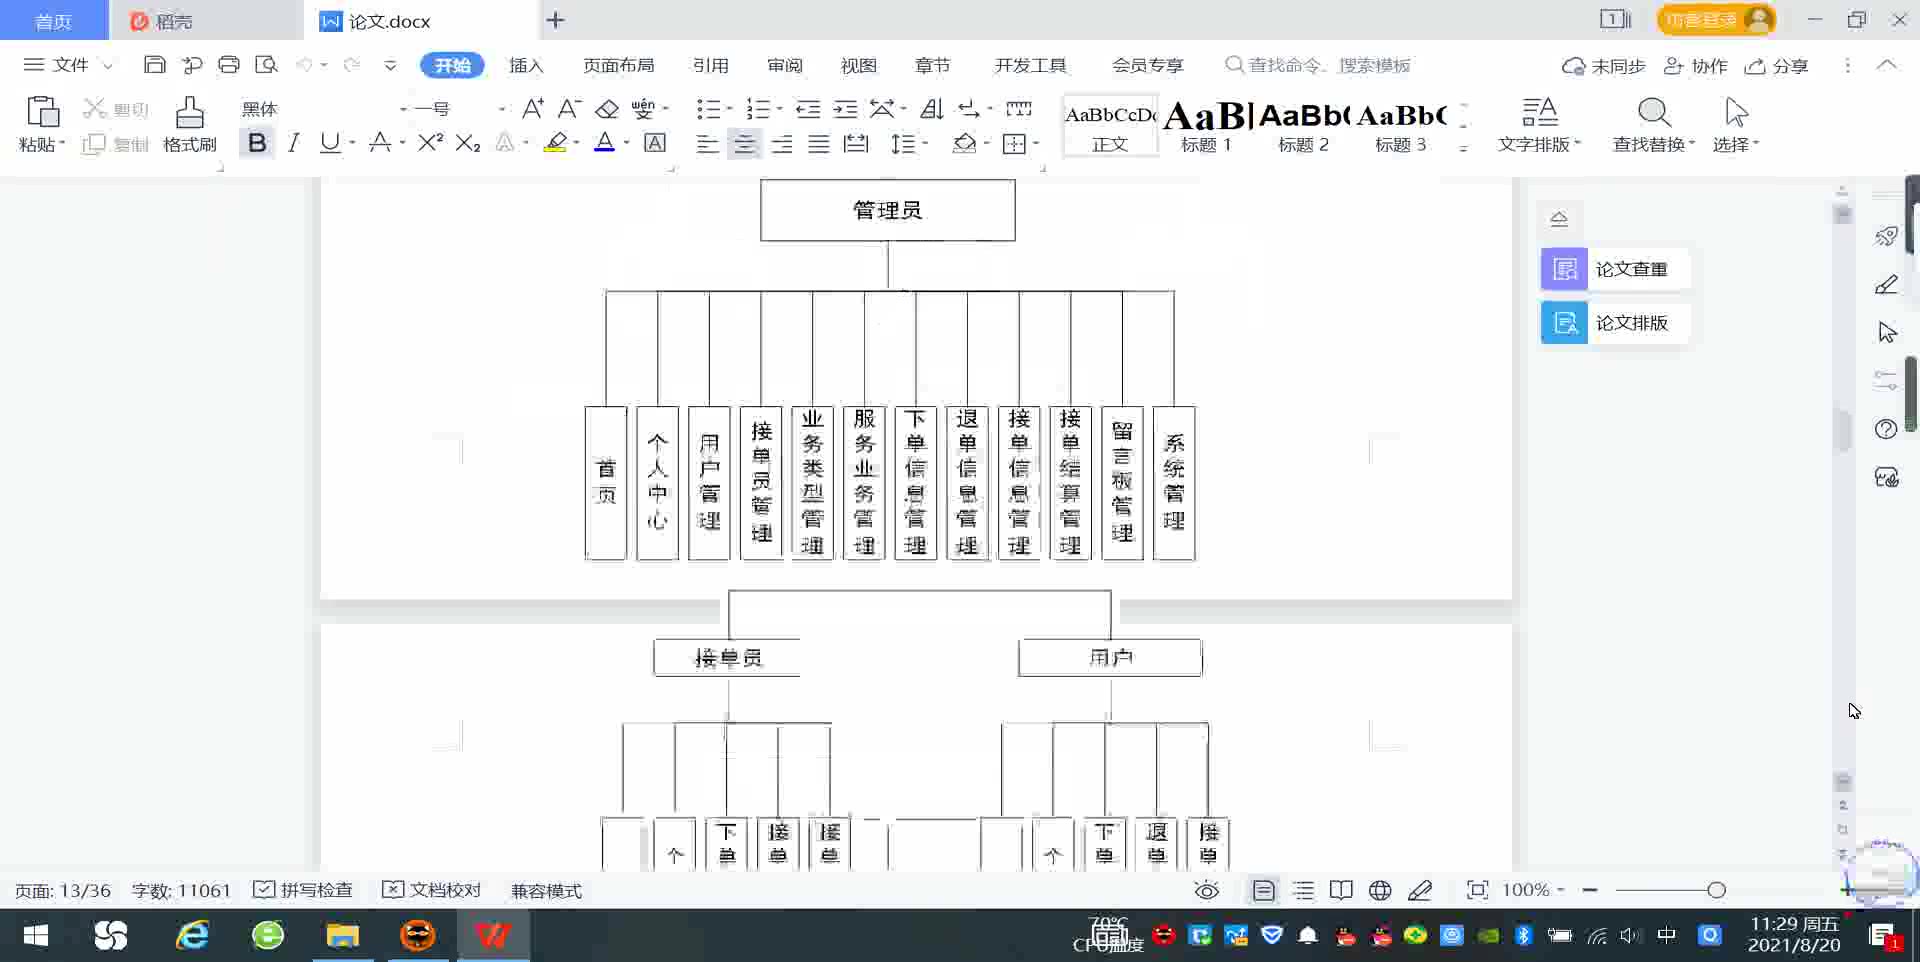
Task: Toggle 文档校对 document proofreading
Action: coord(432,890)
